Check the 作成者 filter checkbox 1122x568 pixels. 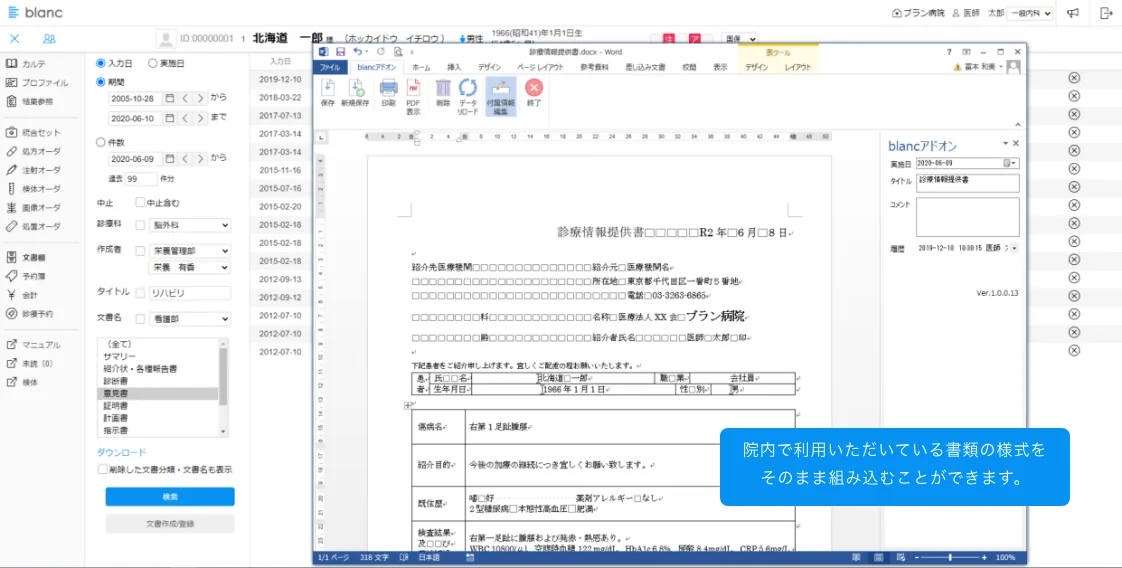click(140, 251)
